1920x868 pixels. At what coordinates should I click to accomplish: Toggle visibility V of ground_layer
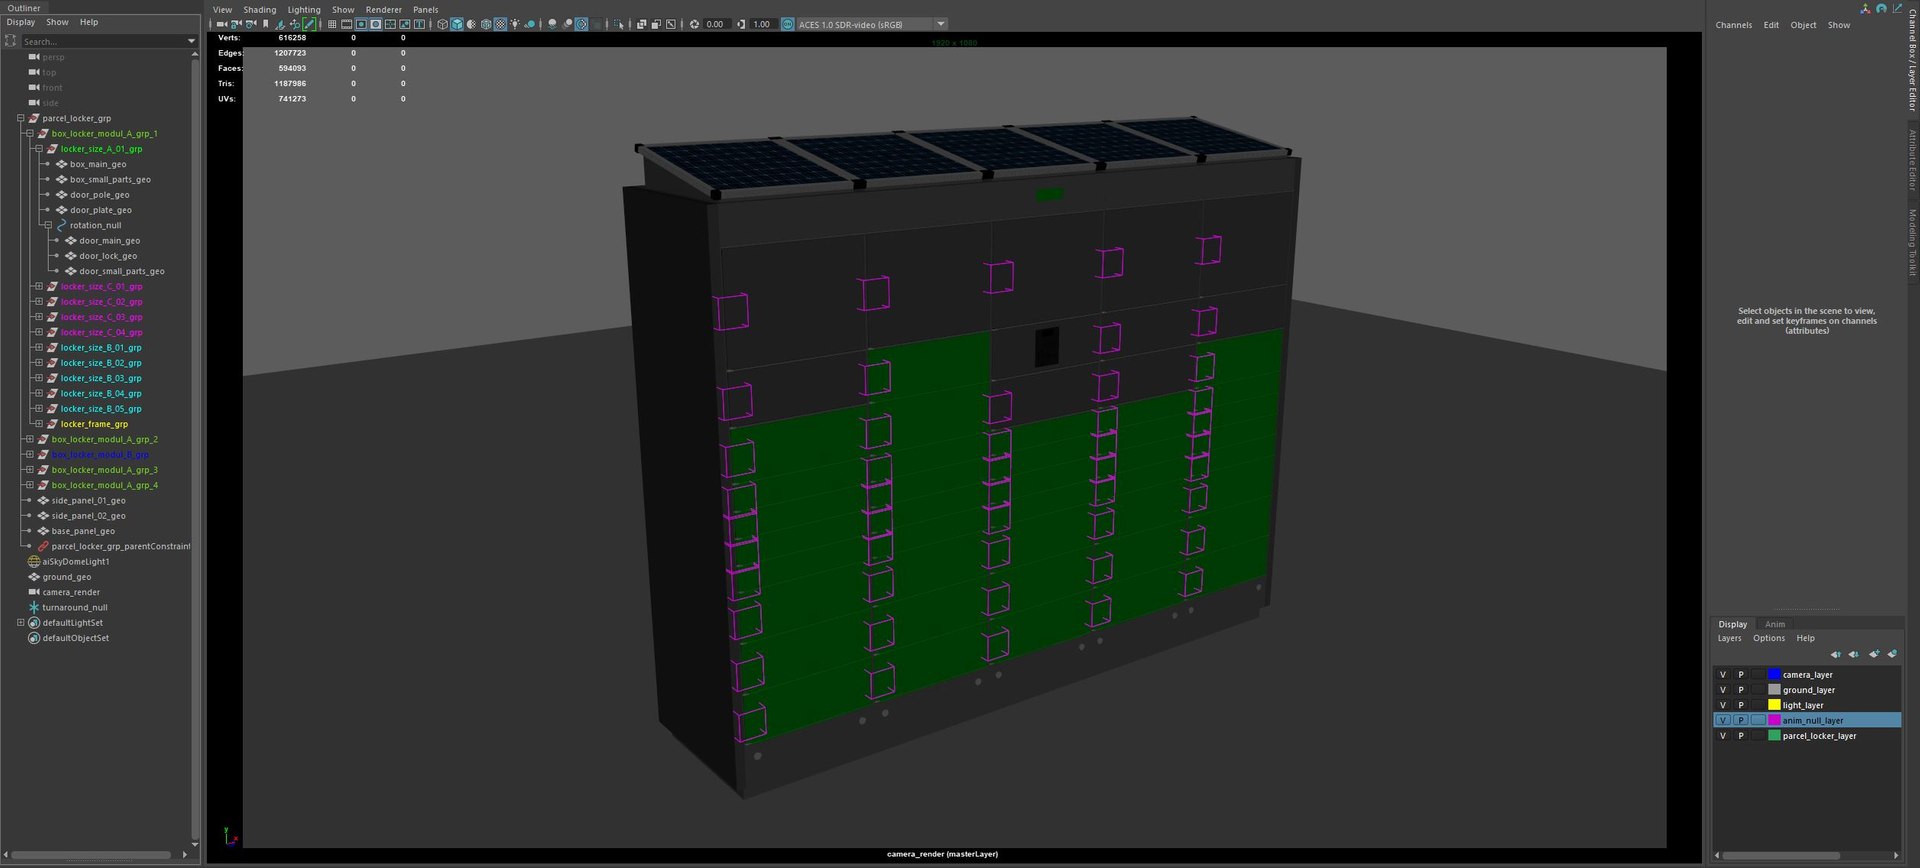(x=1722, y=690)
